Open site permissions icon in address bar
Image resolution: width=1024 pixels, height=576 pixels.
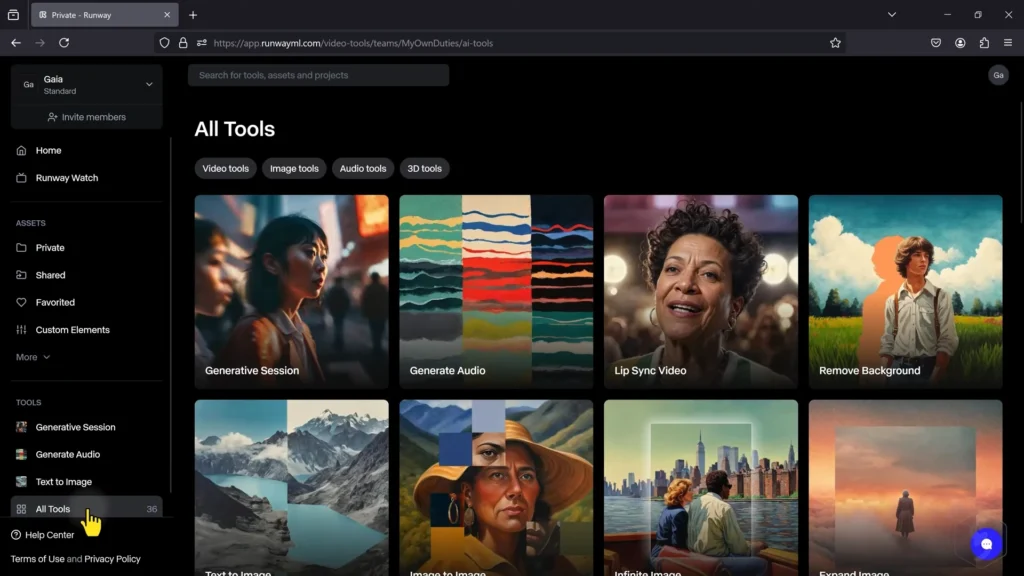[202, 43]
